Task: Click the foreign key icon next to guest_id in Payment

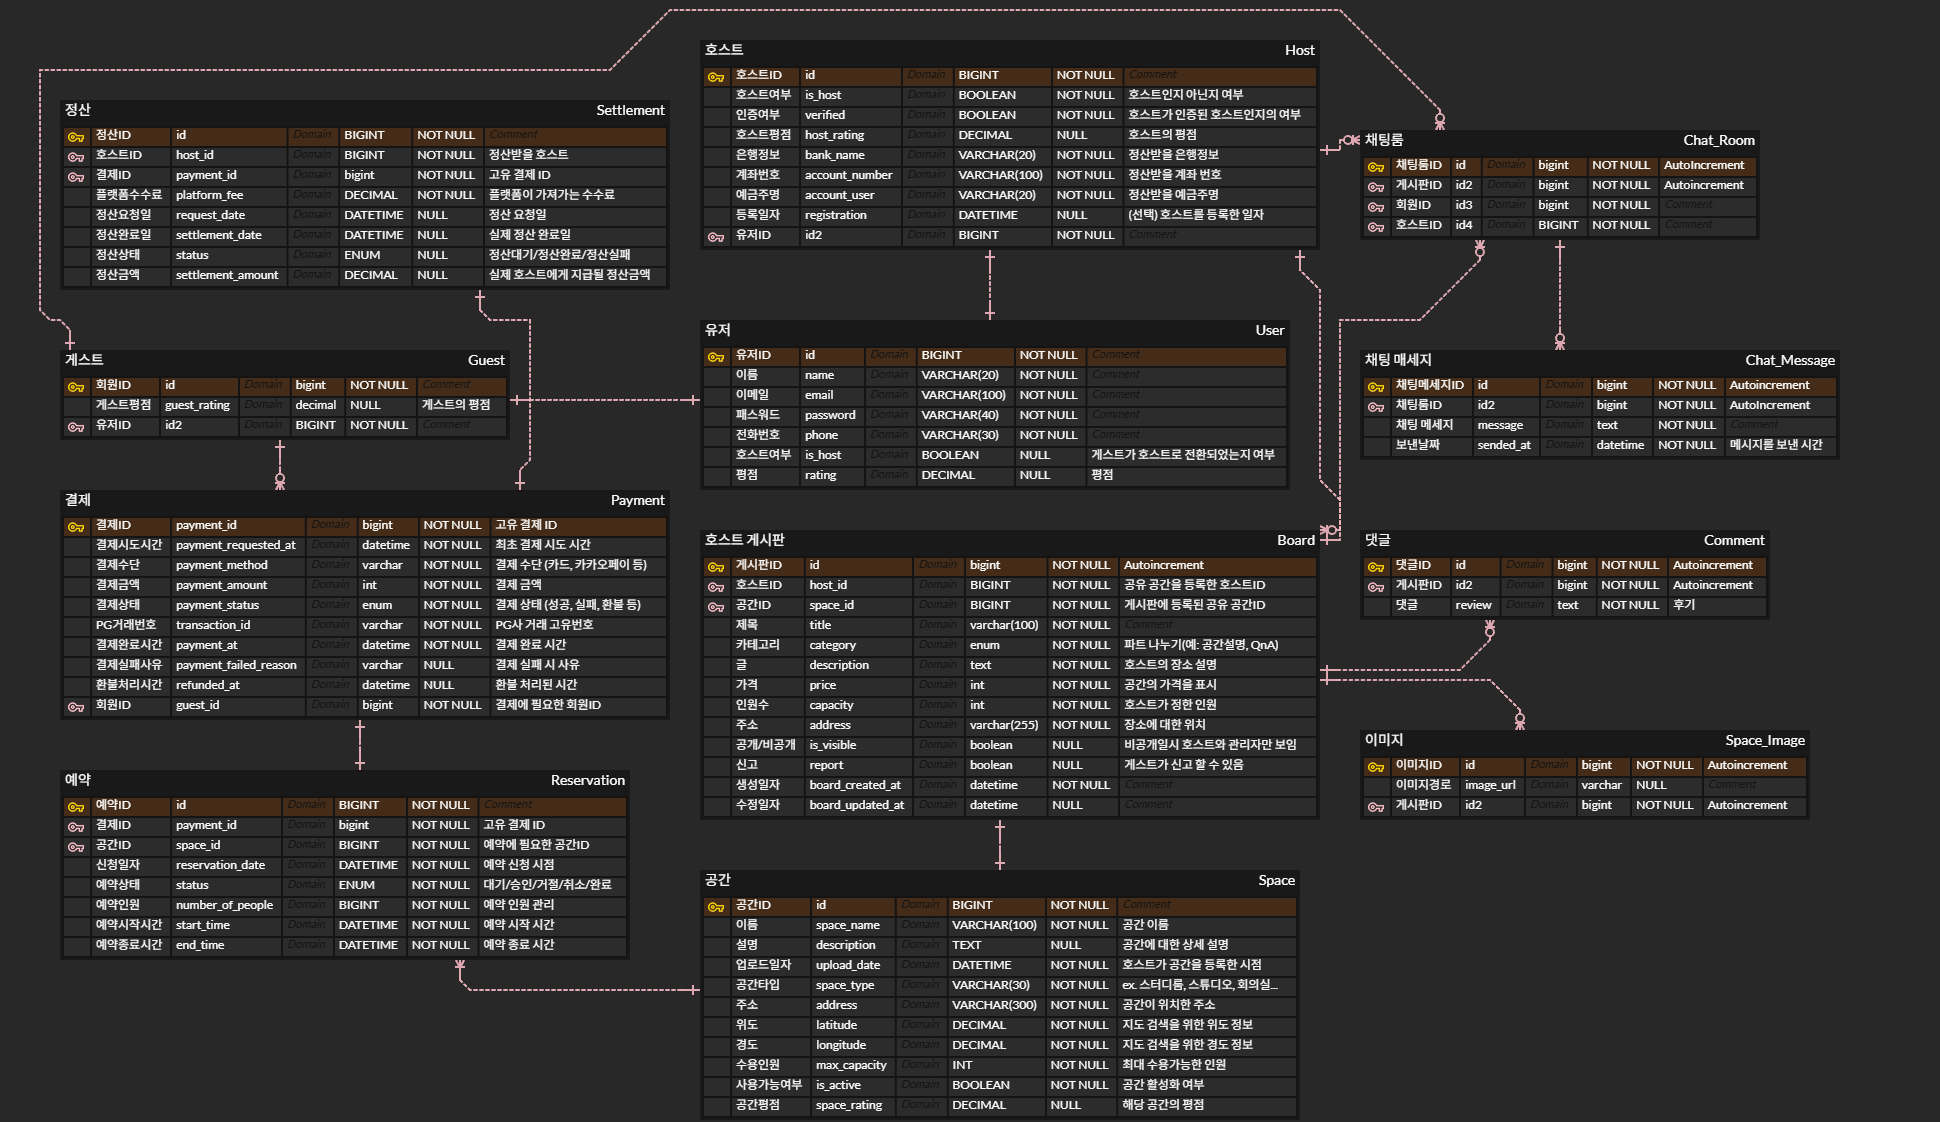Action: tap(76, 706)
